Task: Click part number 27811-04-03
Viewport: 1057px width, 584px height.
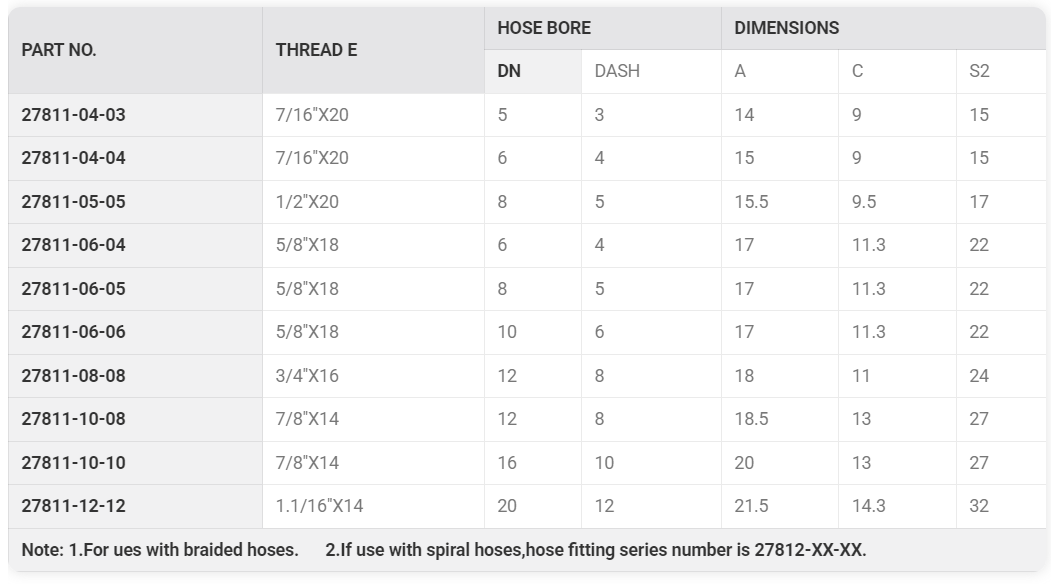Action: (73, 115)
